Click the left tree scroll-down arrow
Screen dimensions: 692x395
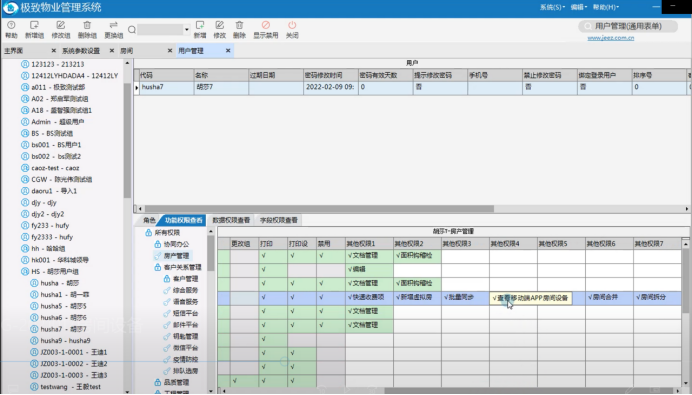click(127, 391)
